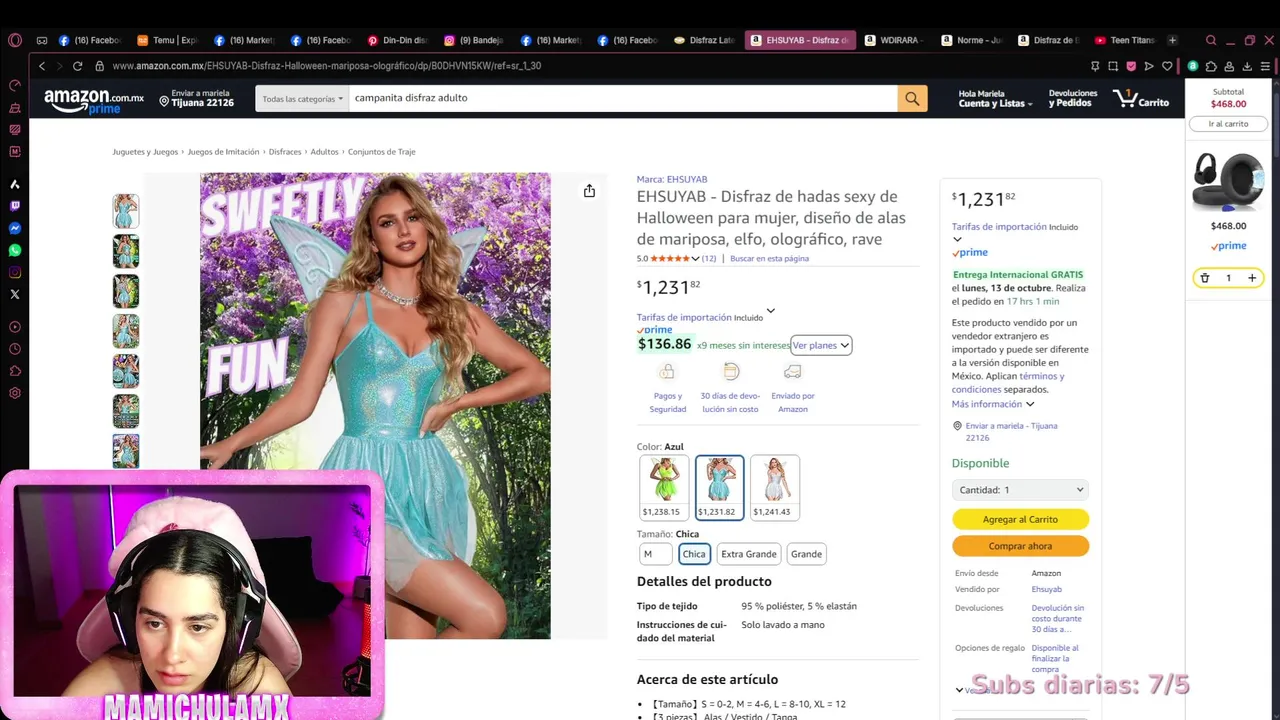The height and width of the screenshot is (720, 1280).
Task: Open Todas las categorías search dropdown
Action: click(302, 98)
